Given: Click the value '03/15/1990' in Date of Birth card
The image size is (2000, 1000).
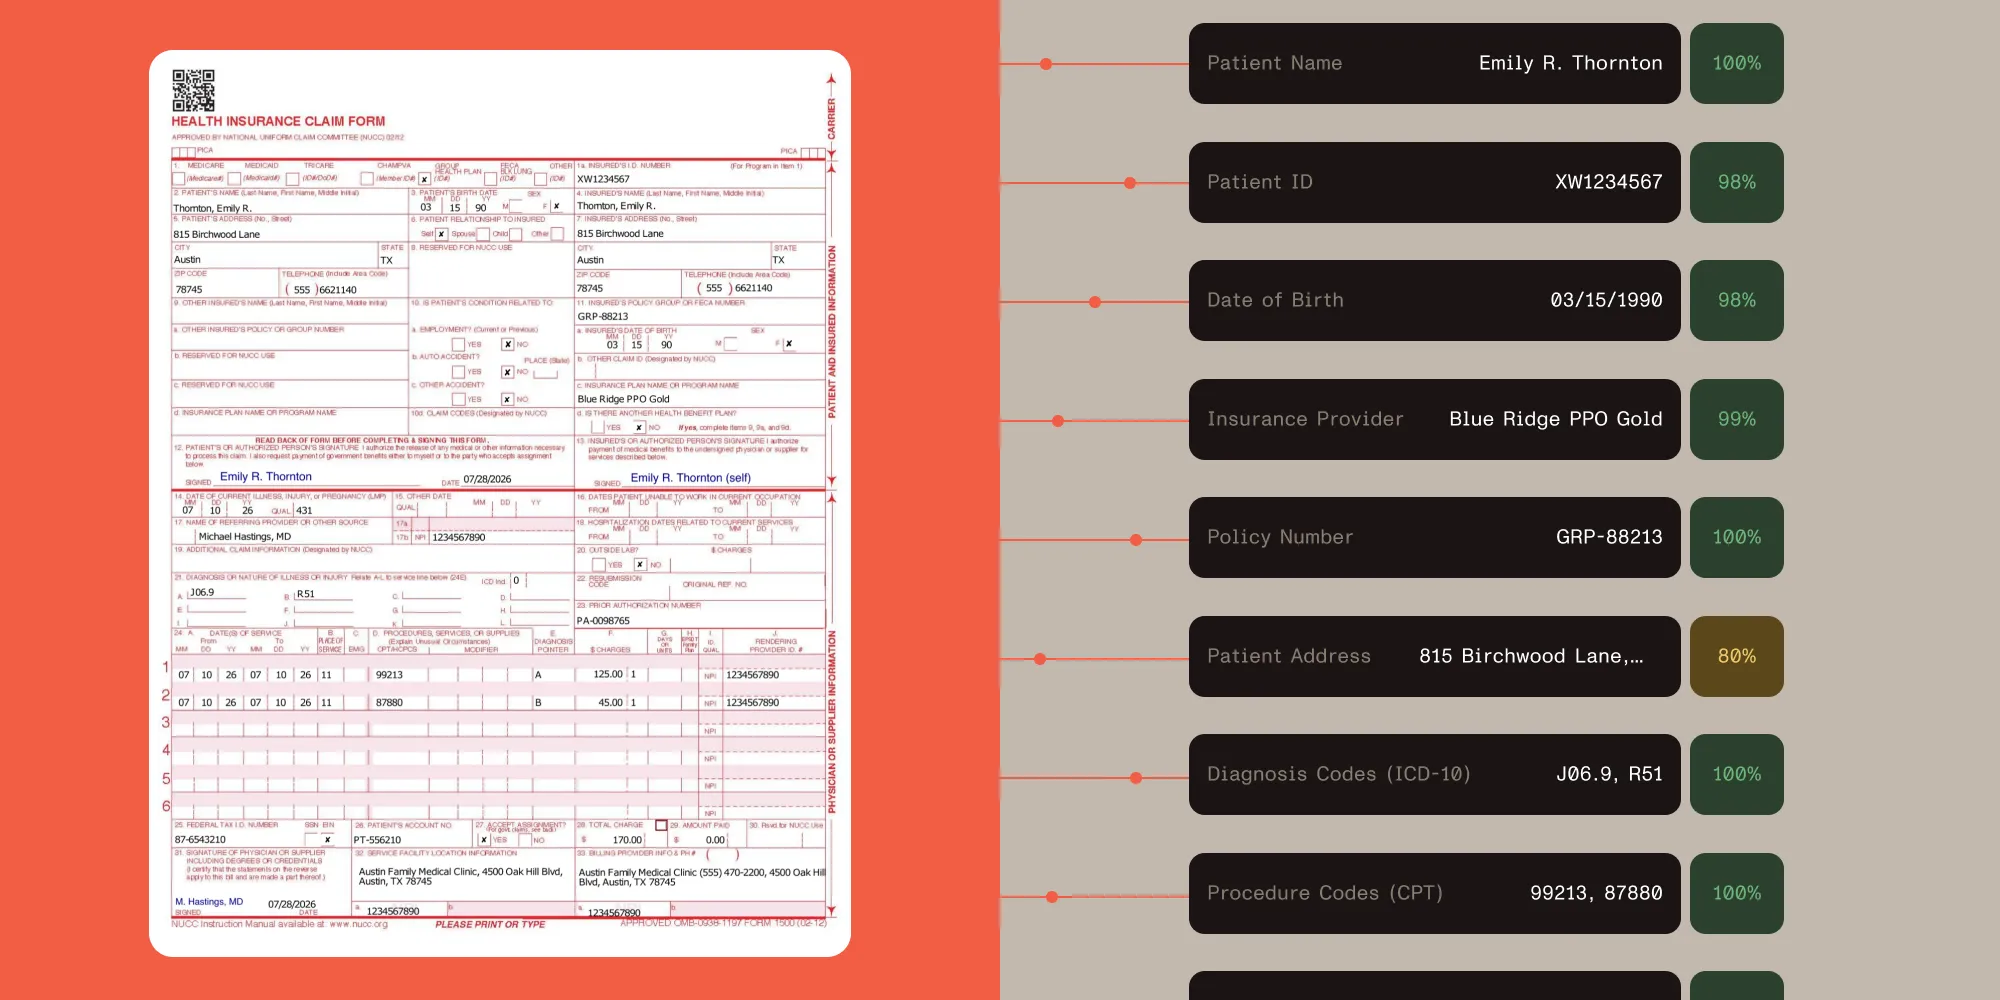Looking at the screenshot, I should pos(1606,300).
